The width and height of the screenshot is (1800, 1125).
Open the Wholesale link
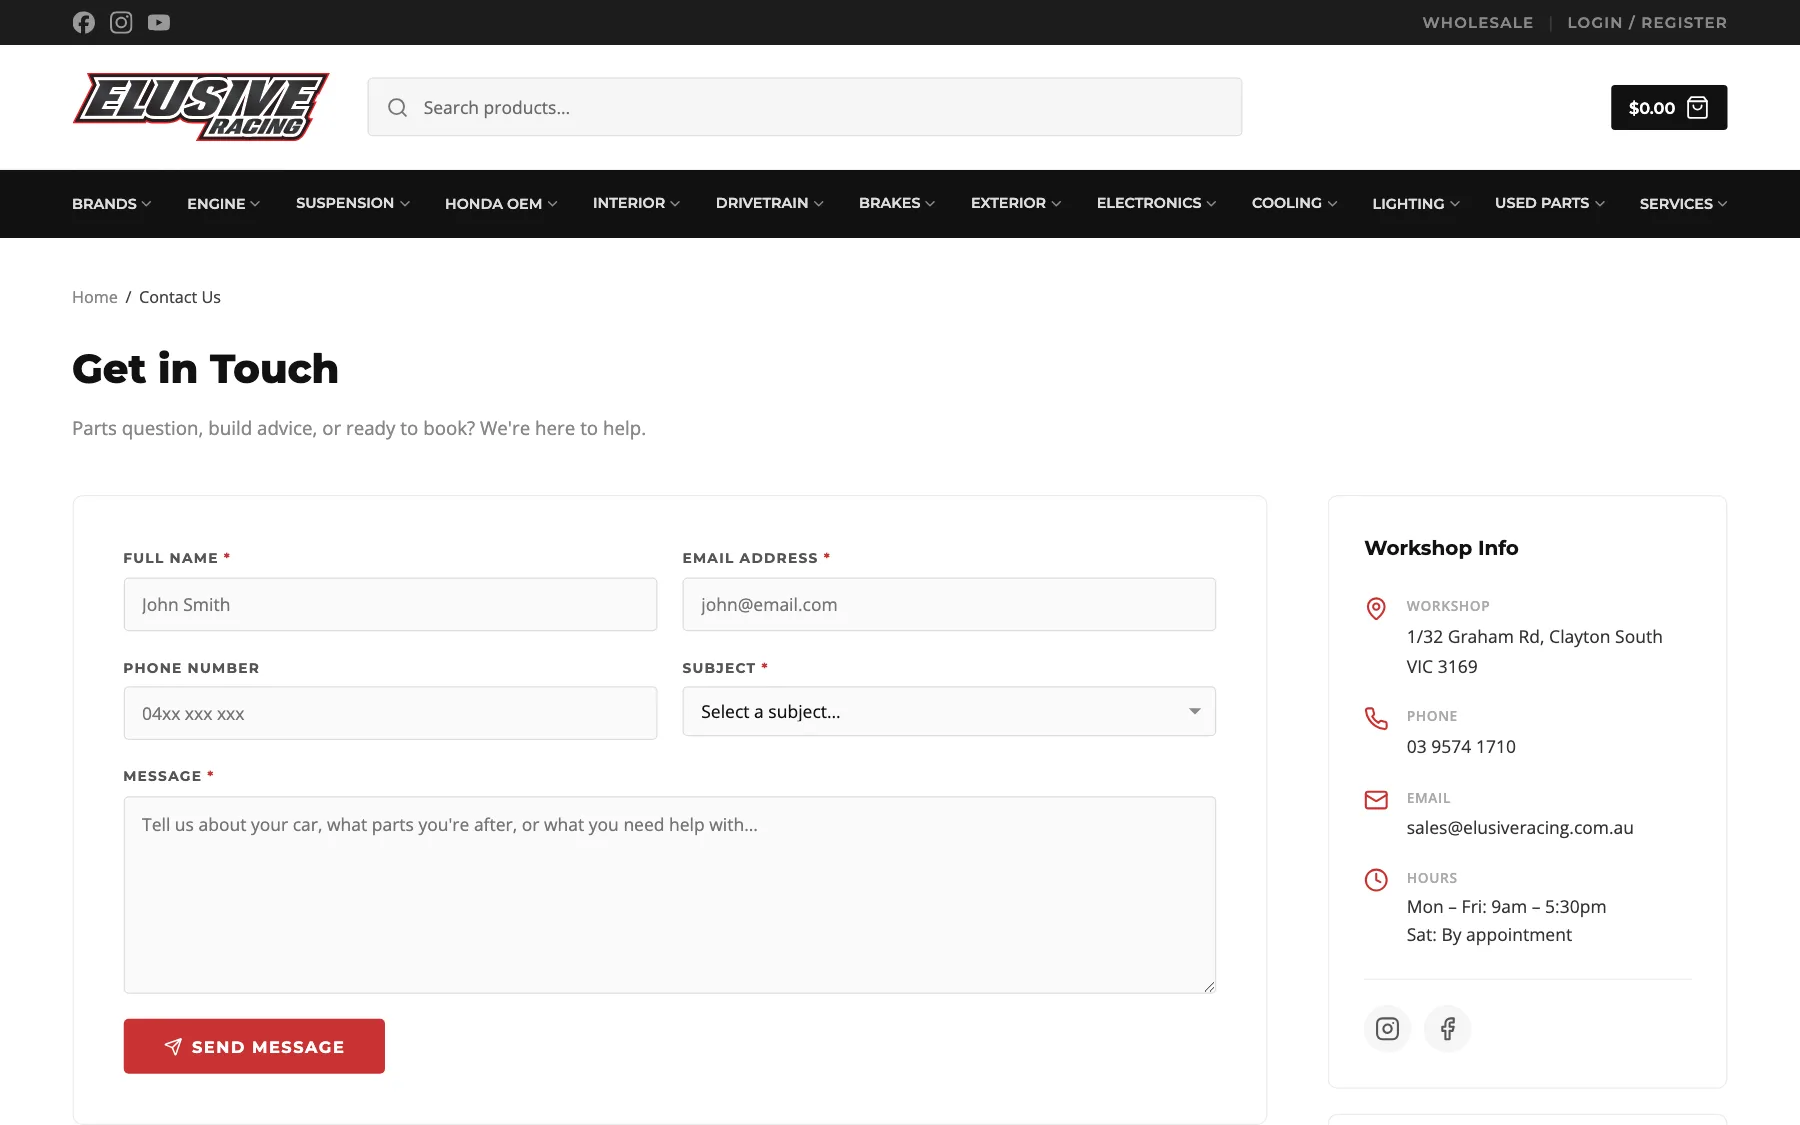[x=1477, y=22]
